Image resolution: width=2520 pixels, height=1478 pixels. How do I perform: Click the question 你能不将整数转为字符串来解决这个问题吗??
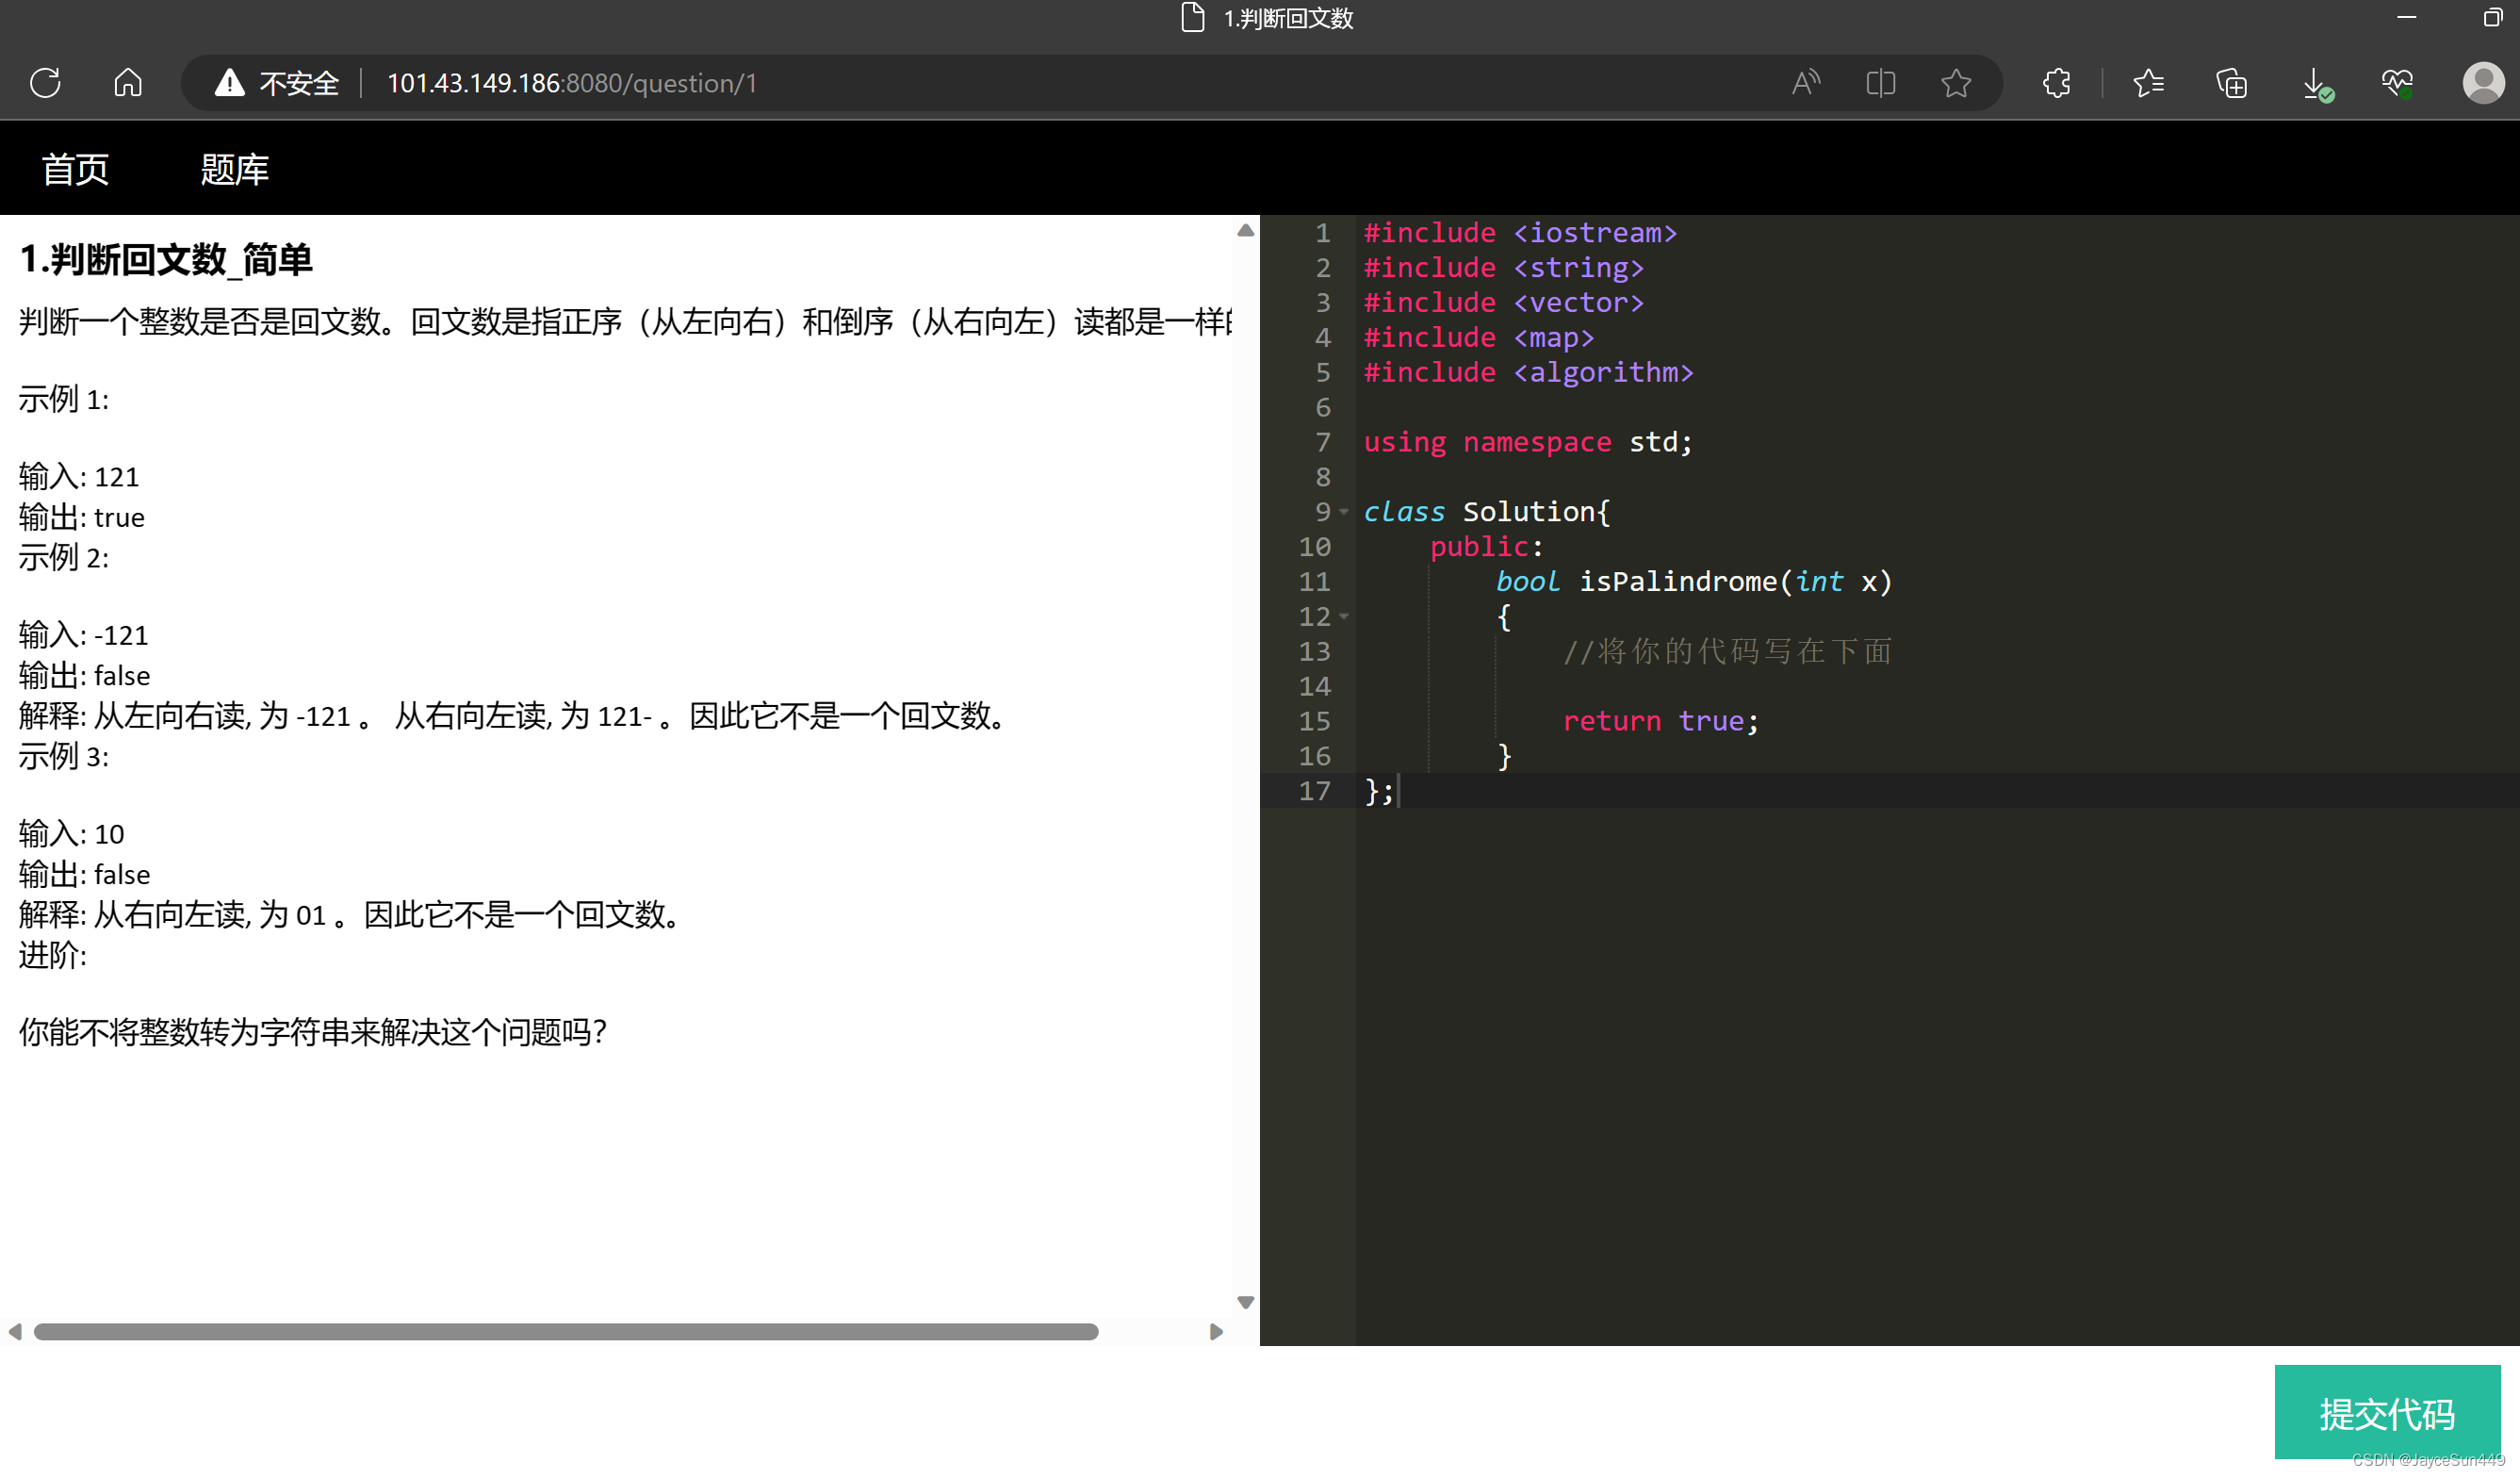313,1032
